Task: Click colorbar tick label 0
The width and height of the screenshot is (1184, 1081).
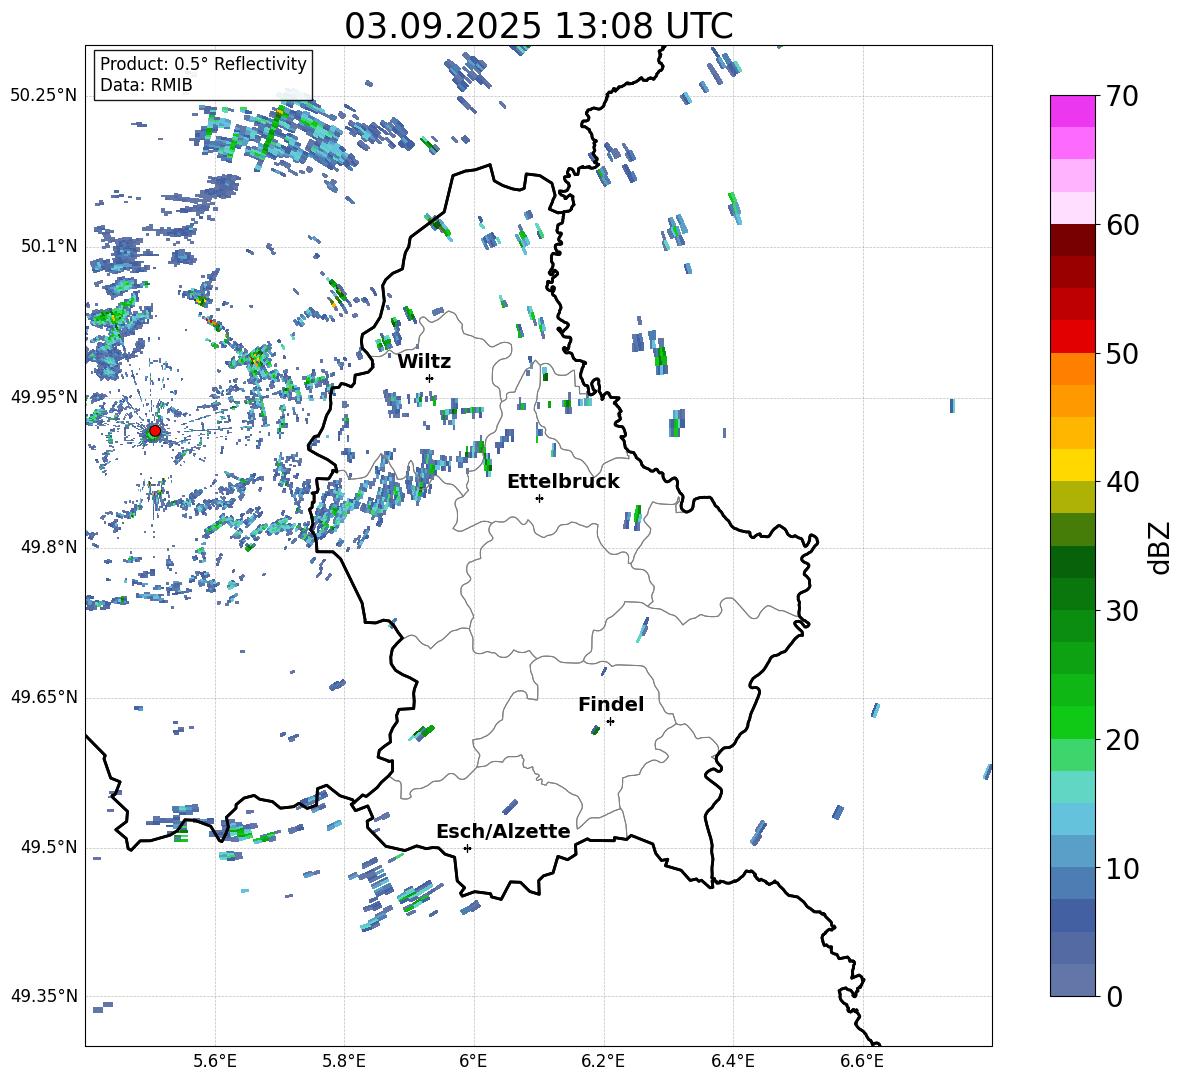Action: coord(1114,996)
